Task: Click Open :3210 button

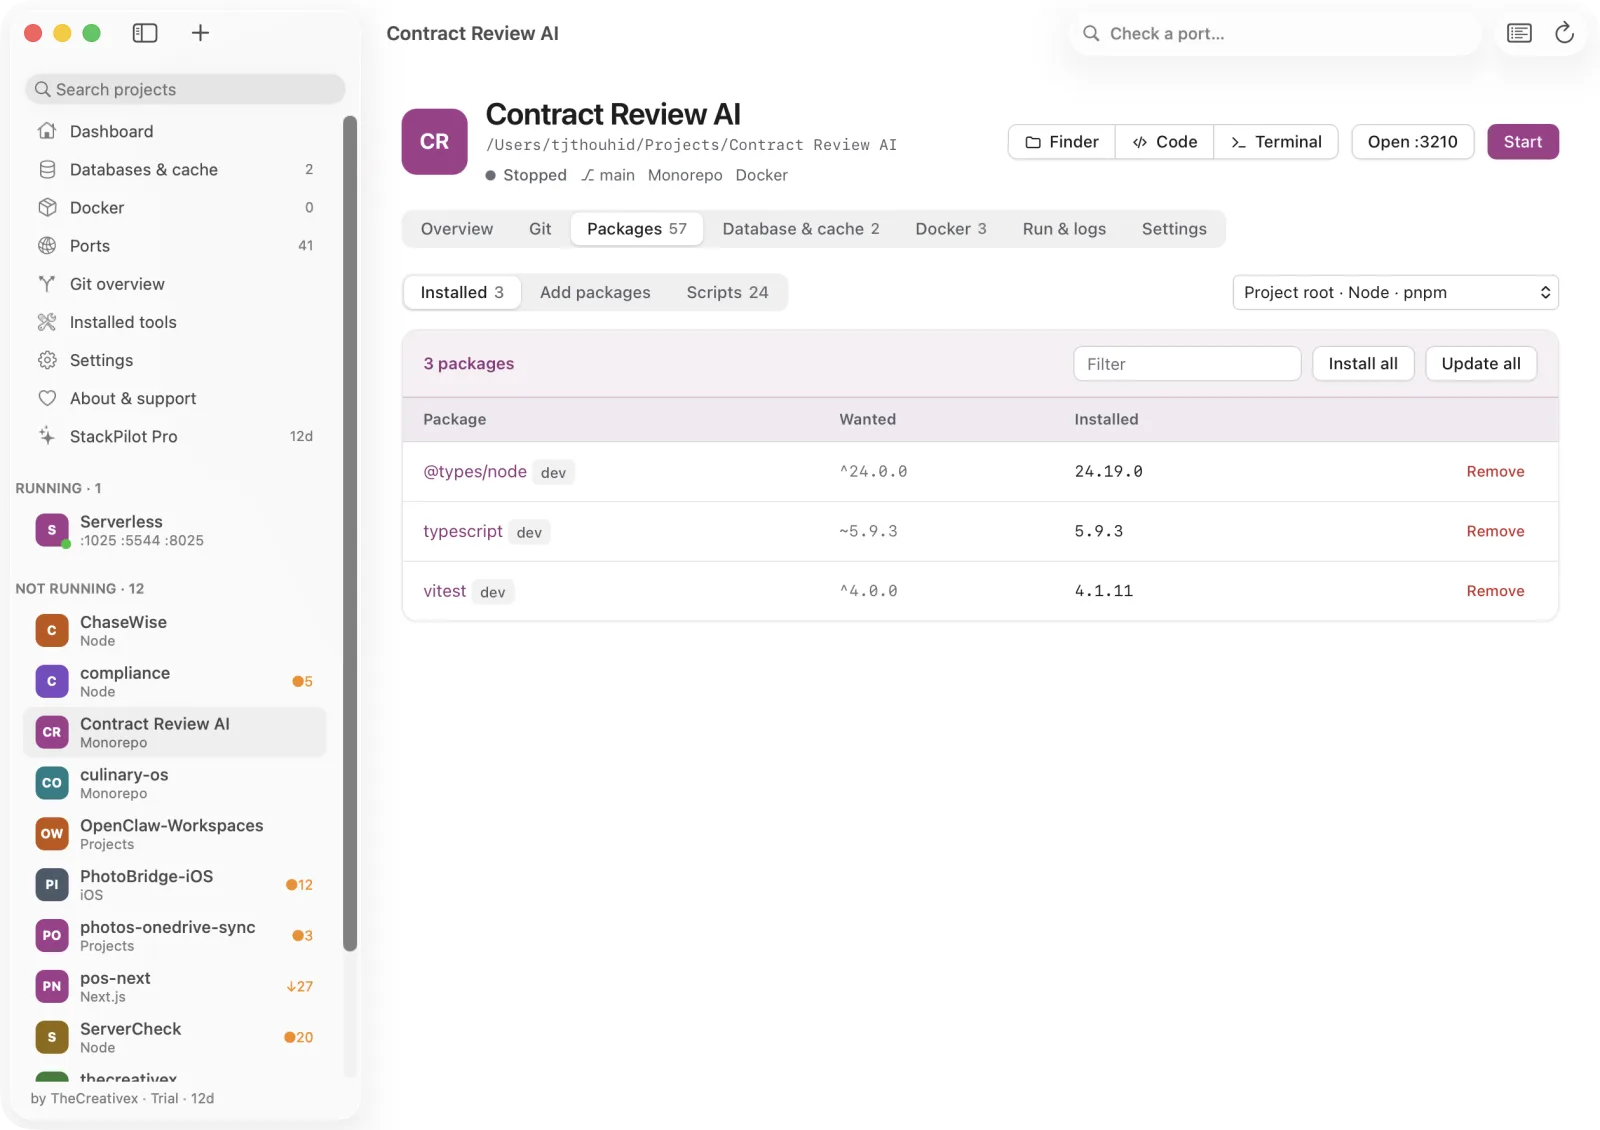Action: pyautogui.click(x=1412, y=142)
